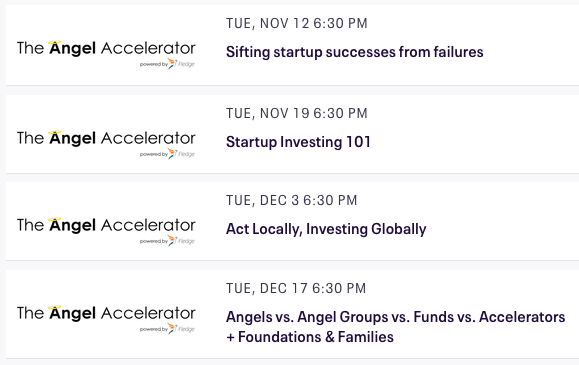
Task: Click Angel Accelerator logo beside the Dec 3 event
Action: (106, 231)
